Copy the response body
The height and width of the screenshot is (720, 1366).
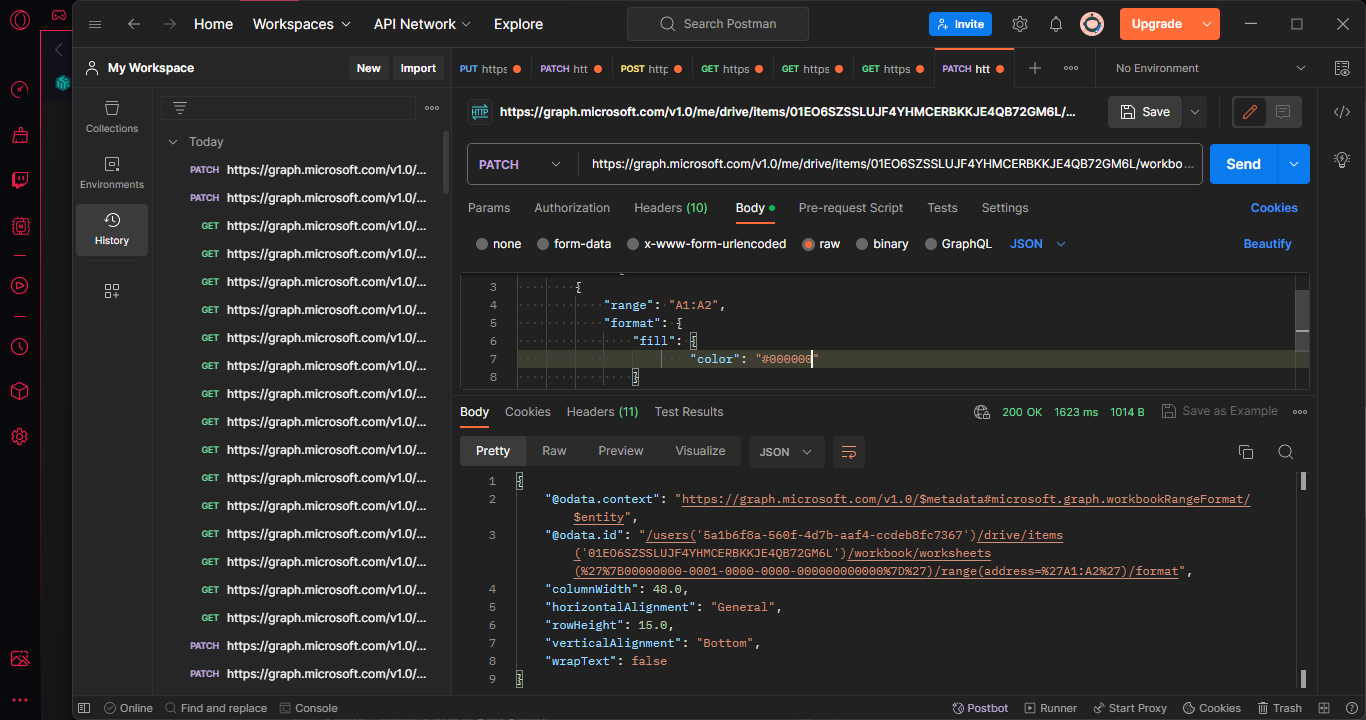[1246, 452]
